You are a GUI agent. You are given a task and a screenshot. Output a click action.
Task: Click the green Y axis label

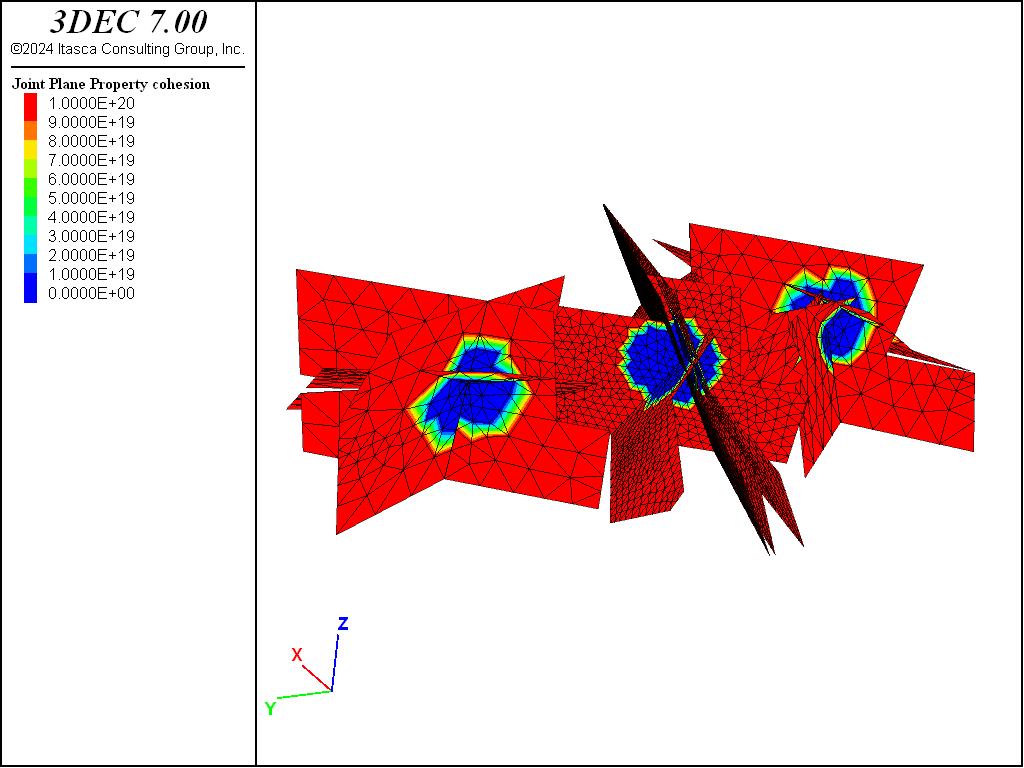coord(270,708)
